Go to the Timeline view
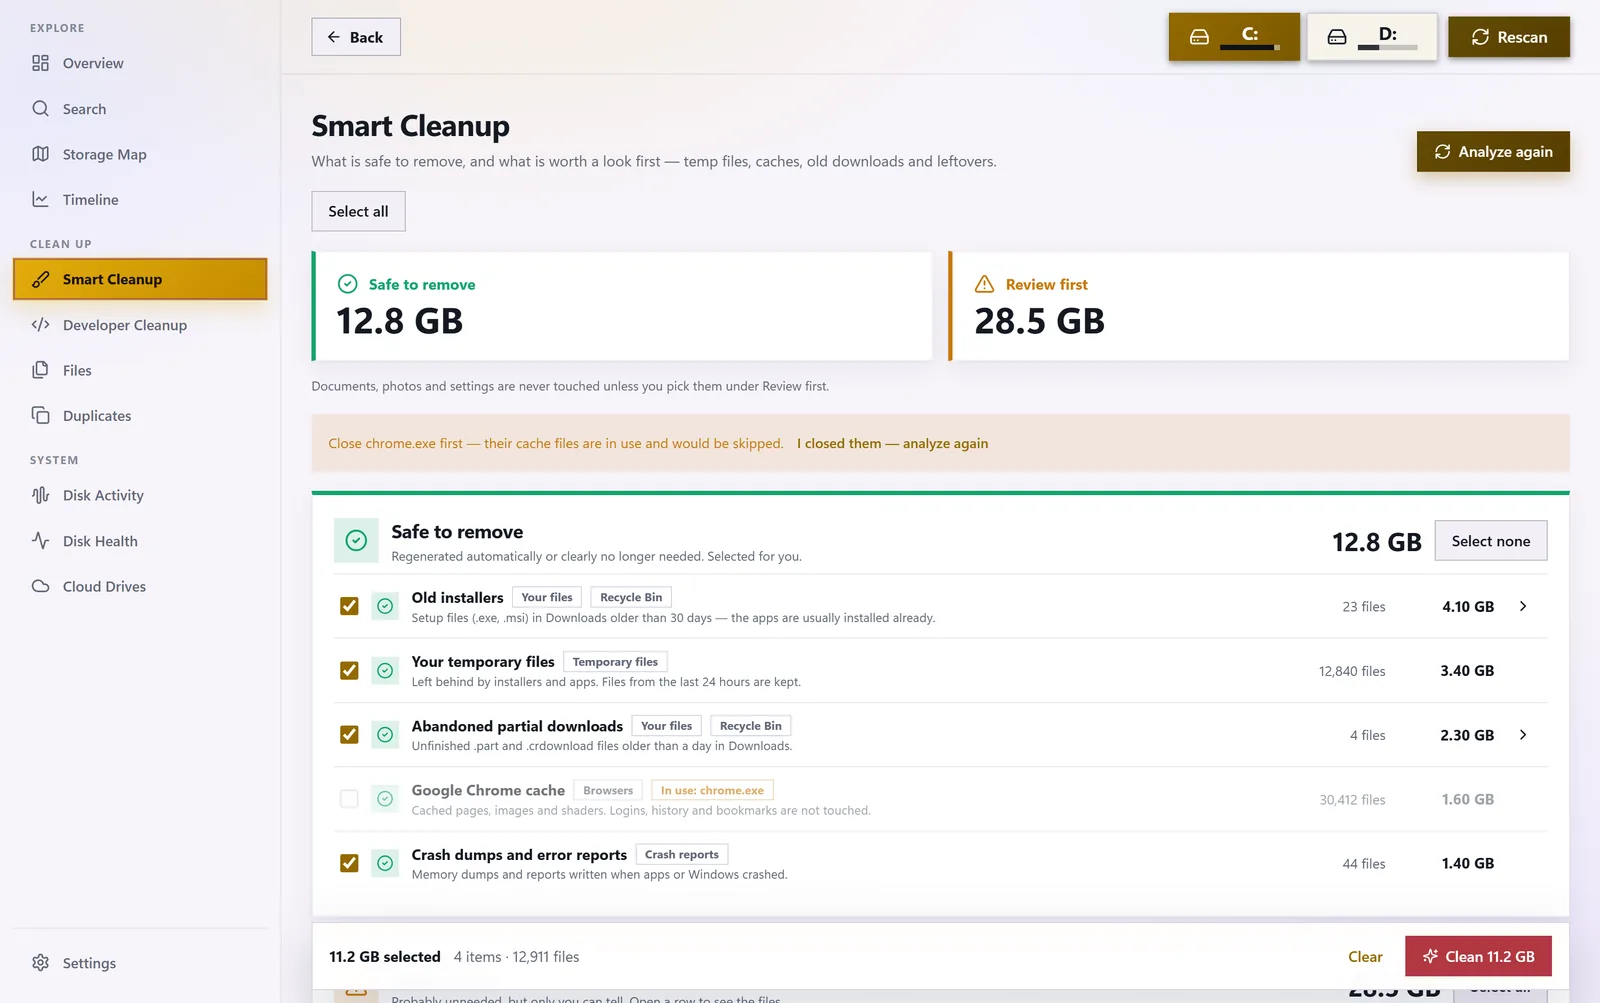Image resolution: width=1600 pixels, height=1003 pixels. tap(140, 200)
